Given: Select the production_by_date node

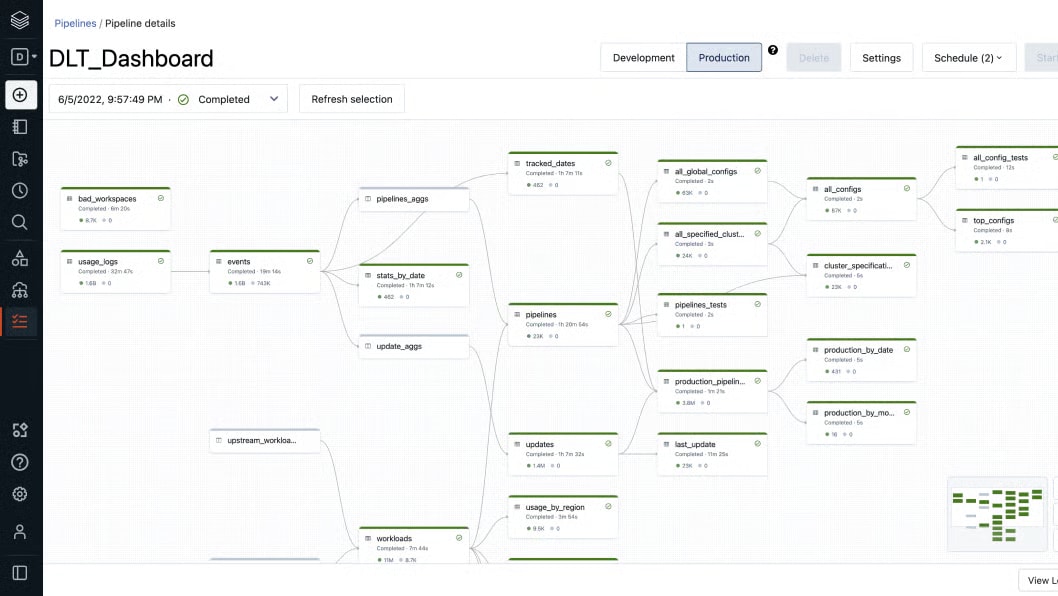Looking at the screenshot, I should (x=861, y=360).
